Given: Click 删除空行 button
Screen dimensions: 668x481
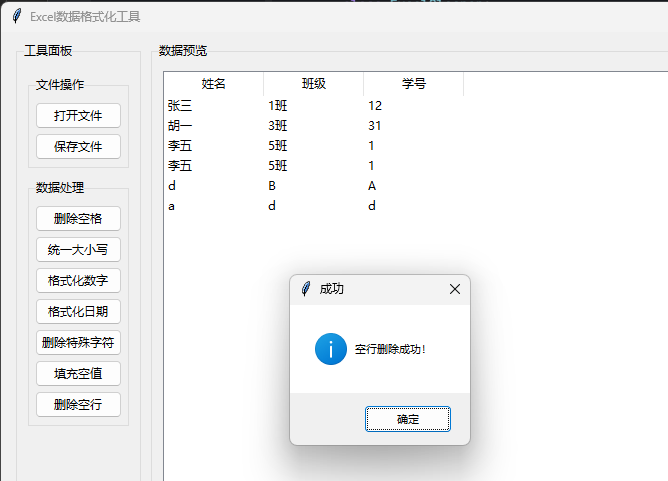Looking at the screenshot, I should pyautogui.click(x=78, y=404).
